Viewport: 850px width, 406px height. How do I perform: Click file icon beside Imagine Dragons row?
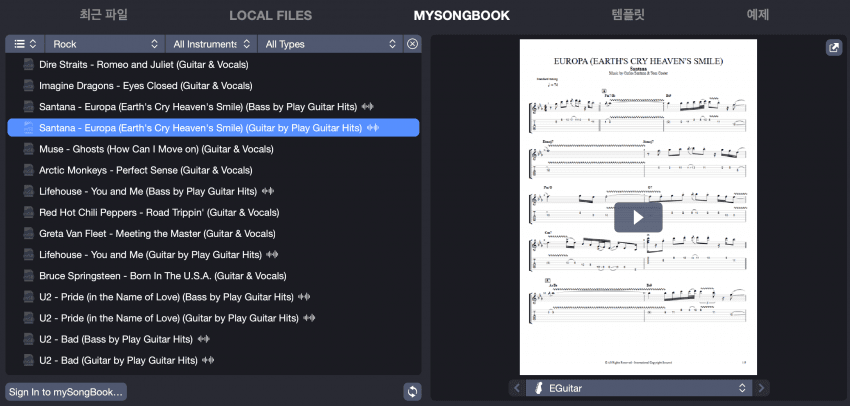point(28,86)
